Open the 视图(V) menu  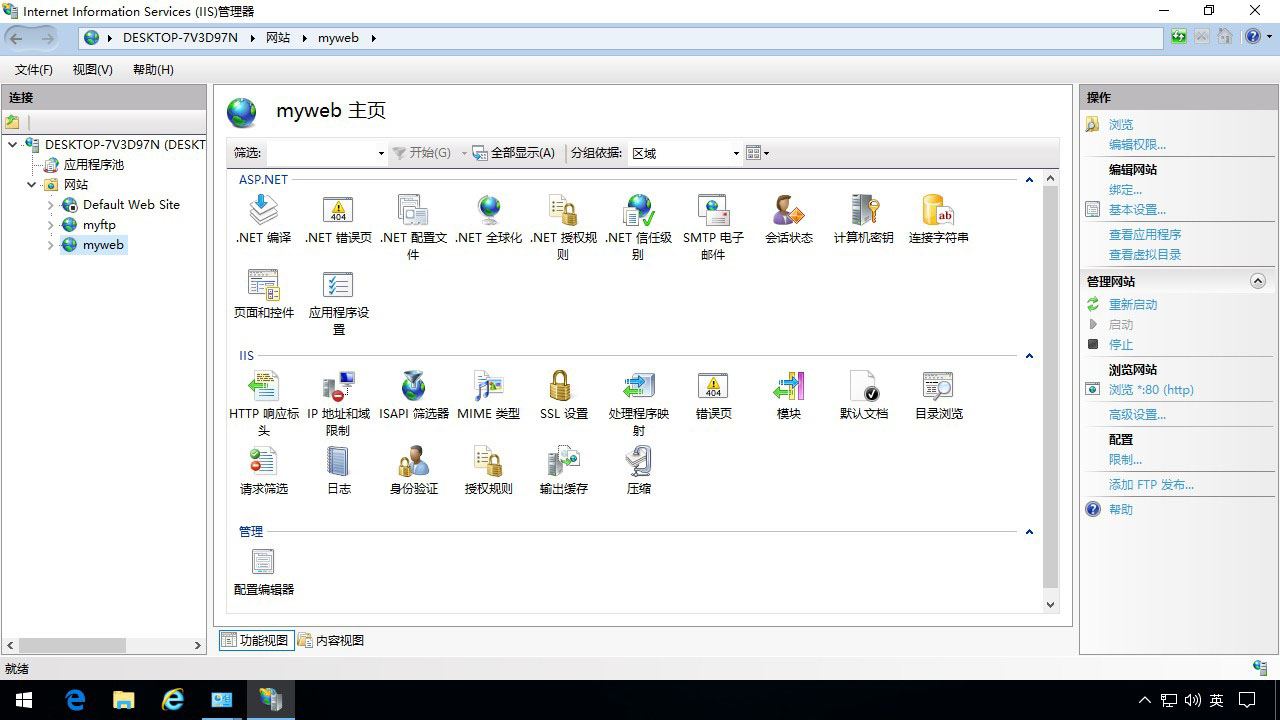click(92, 70)
